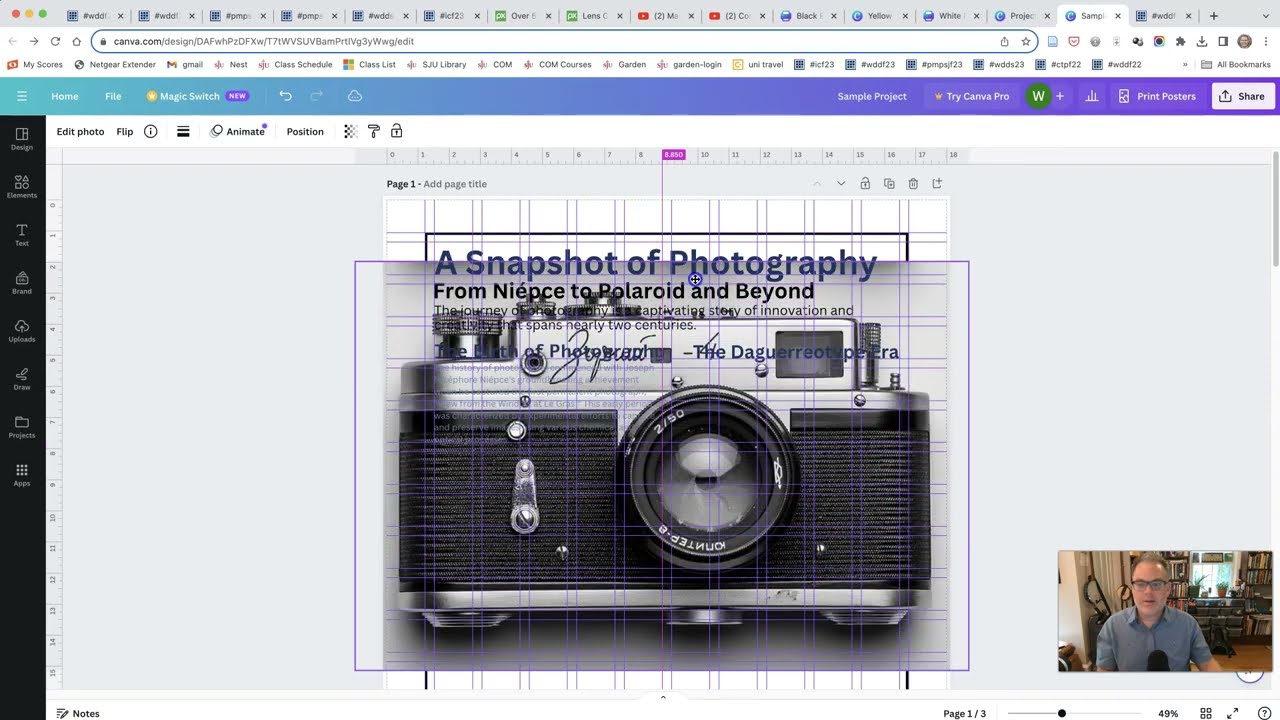
Task: Move page up chevron
Action: coord(817,184)
